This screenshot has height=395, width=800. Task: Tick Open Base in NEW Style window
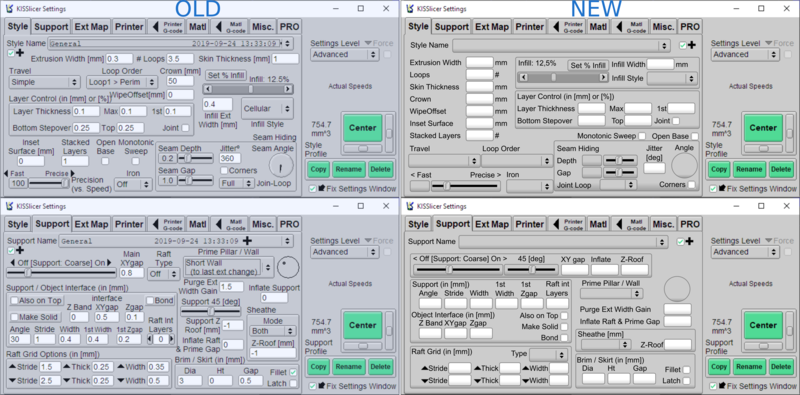pyautogui.click(x=694, y=136)
